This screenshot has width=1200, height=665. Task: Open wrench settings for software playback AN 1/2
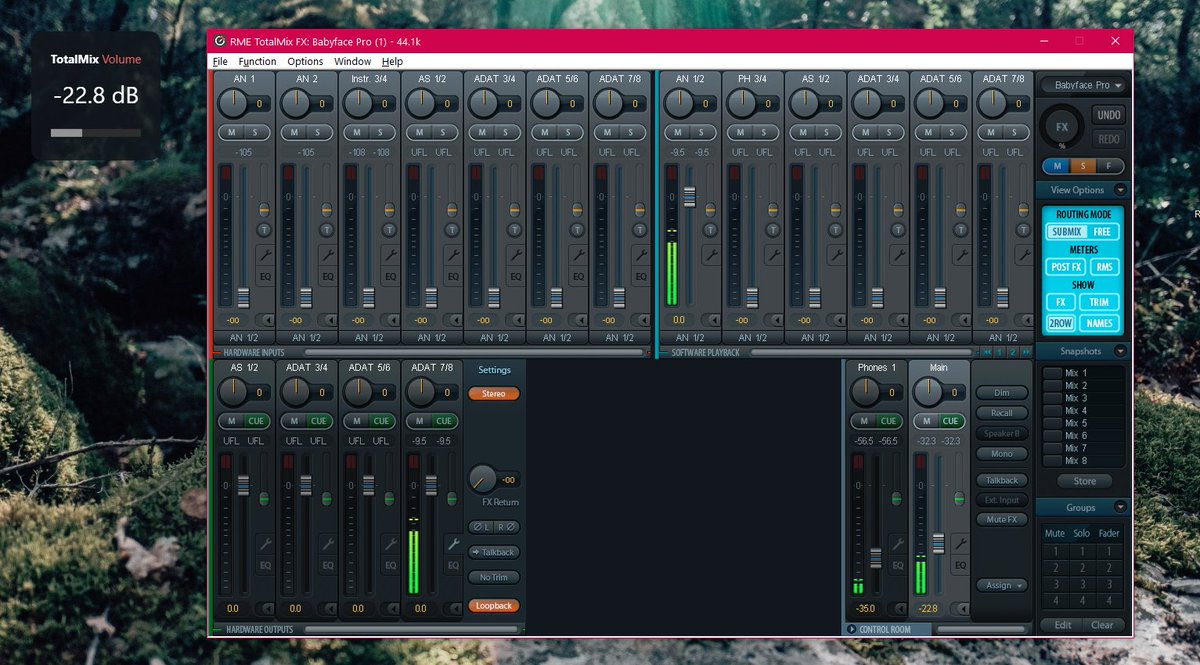point(711,254)
